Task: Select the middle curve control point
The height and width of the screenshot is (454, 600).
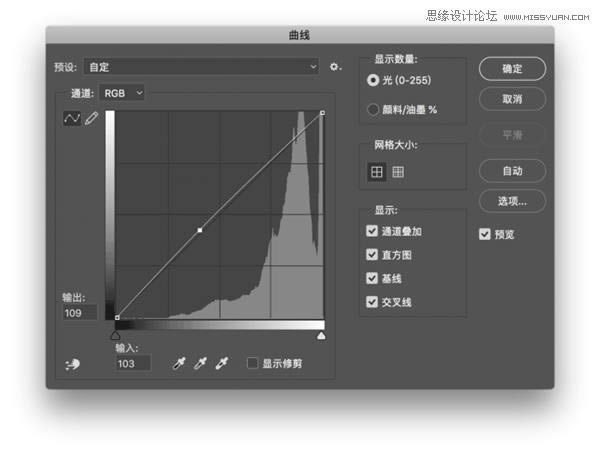Action: [x=200, y=230]
